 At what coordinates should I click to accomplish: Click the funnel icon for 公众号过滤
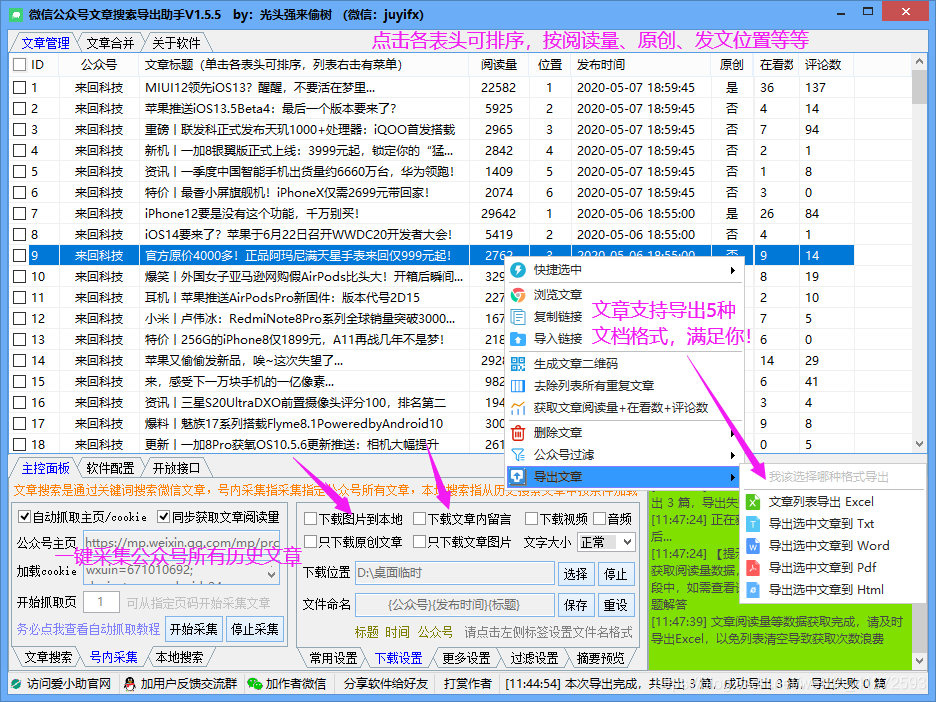pos(518,454)
